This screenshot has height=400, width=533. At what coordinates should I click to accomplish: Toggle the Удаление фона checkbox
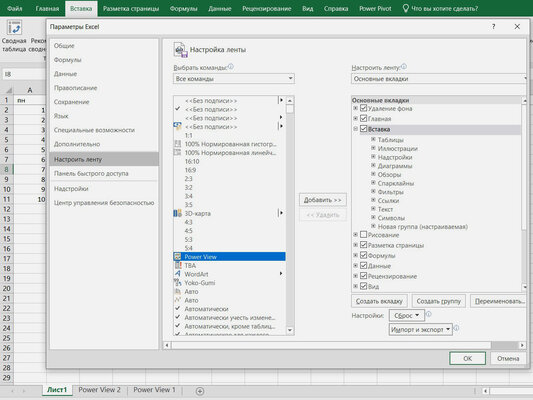click(x=363, y=108)
